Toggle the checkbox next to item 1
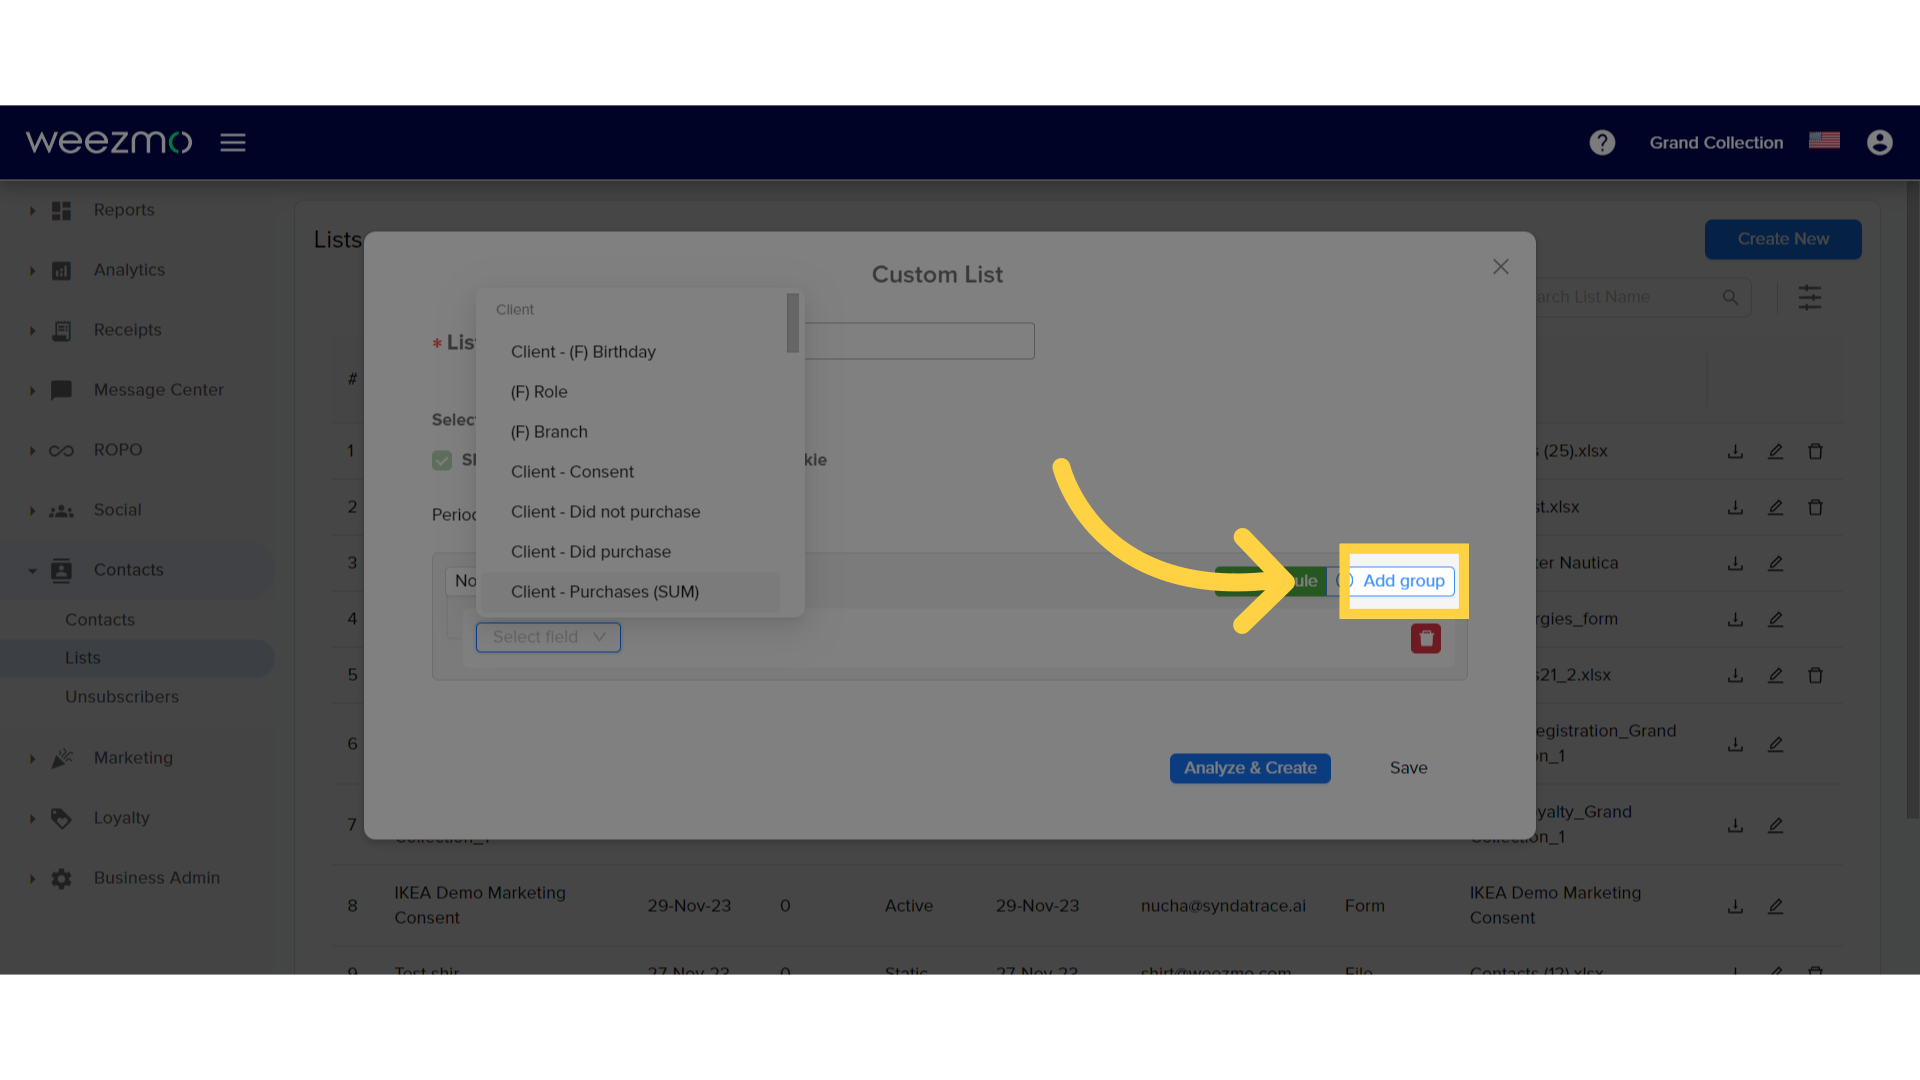Viewport: 1920px width, 1080px height. pos(442,460)
